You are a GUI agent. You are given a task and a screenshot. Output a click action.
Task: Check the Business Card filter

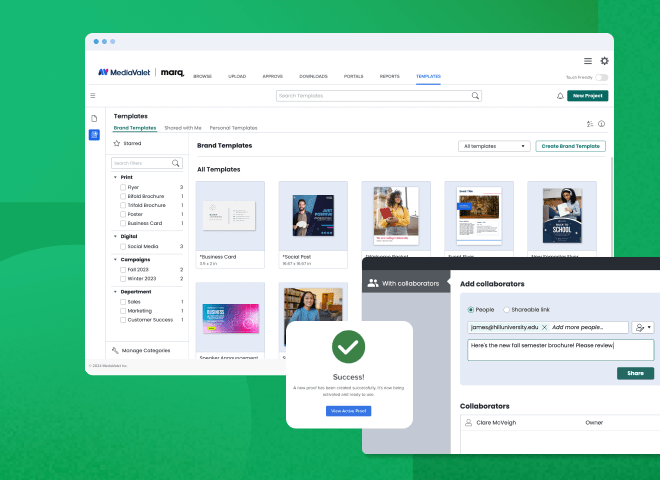(x=123, y=223)
